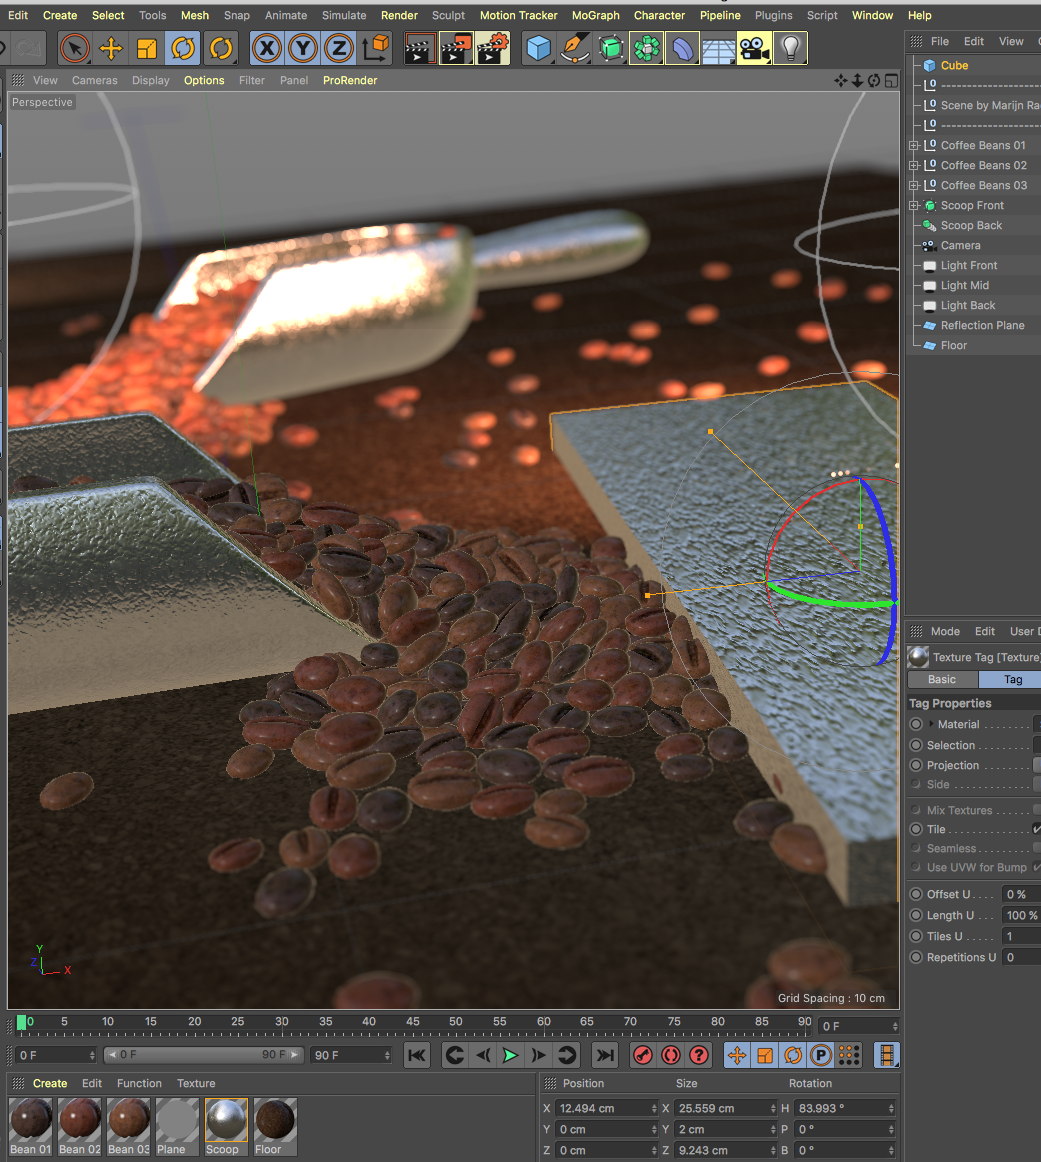Play the animation forwards

(x=511, y=1055)
